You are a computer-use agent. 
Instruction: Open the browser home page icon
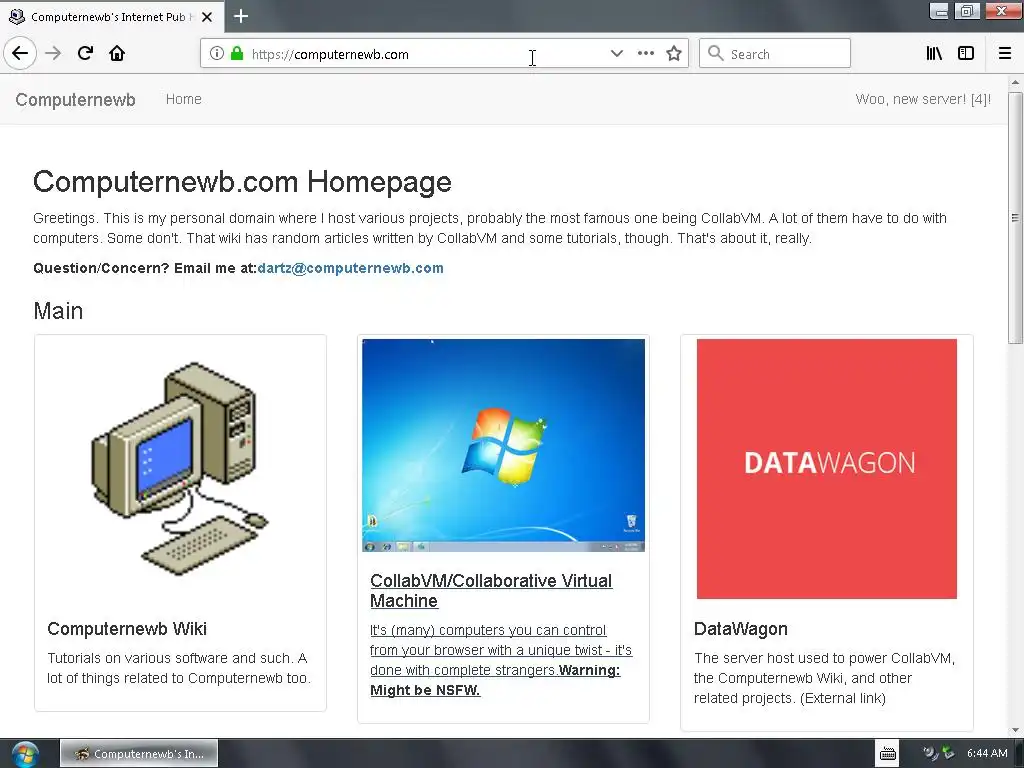117,54
